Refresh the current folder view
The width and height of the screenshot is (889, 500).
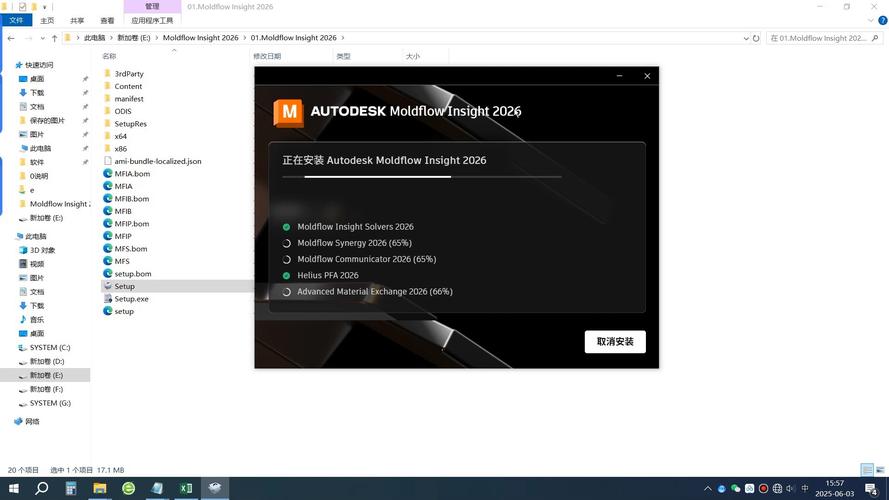[756, 38]
